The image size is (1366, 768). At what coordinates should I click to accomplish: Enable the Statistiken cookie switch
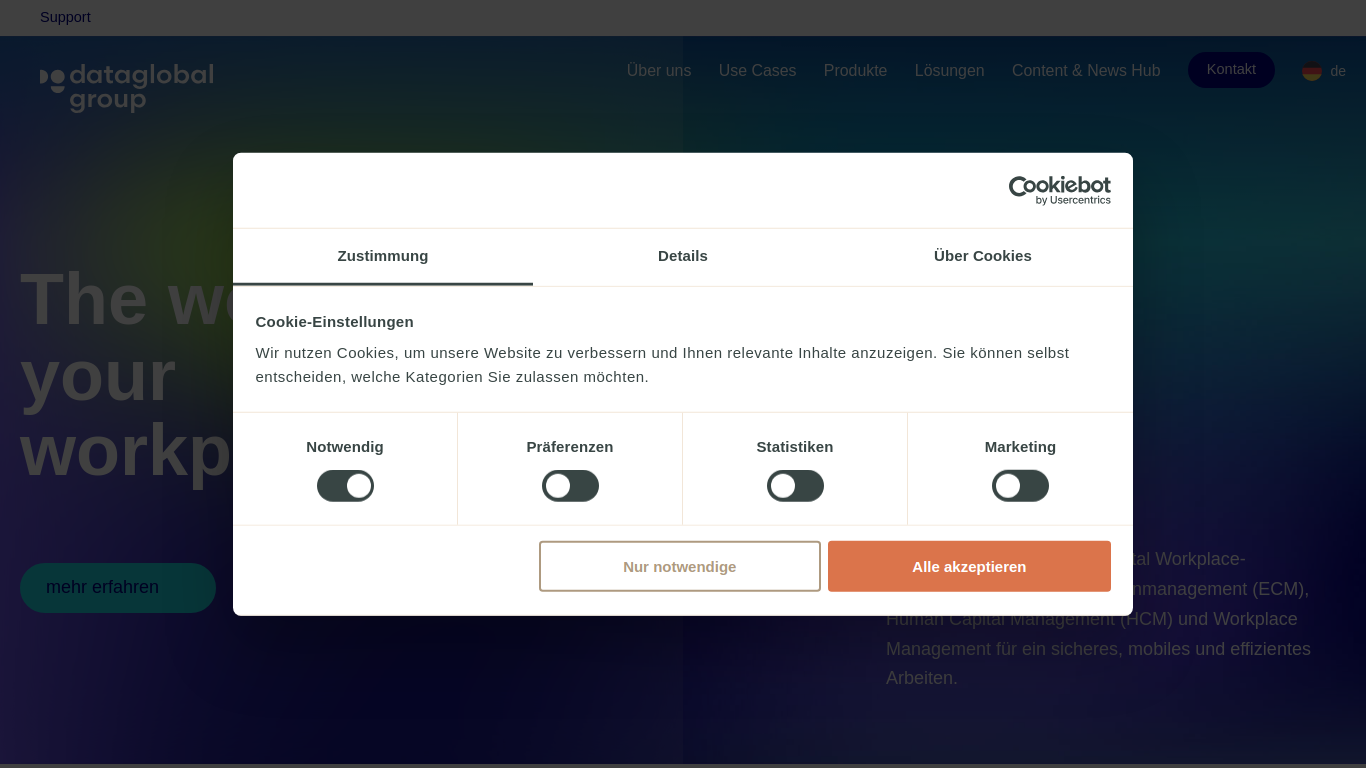(x=795, y=486)
